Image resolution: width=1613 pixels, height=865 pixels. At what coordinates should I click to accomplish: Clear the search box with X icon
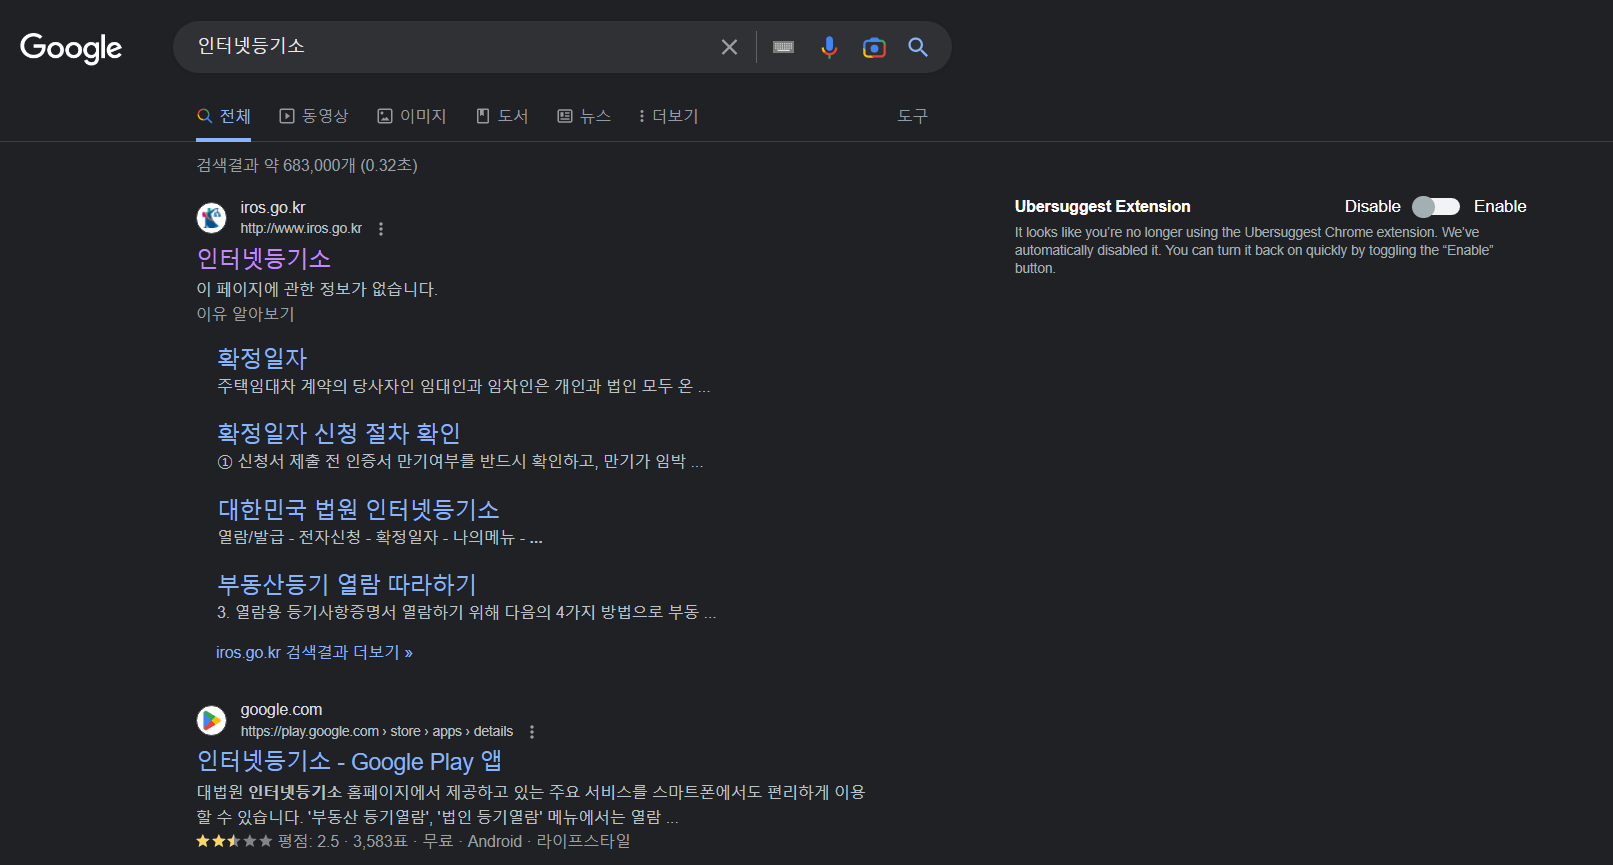click(729, 47)
